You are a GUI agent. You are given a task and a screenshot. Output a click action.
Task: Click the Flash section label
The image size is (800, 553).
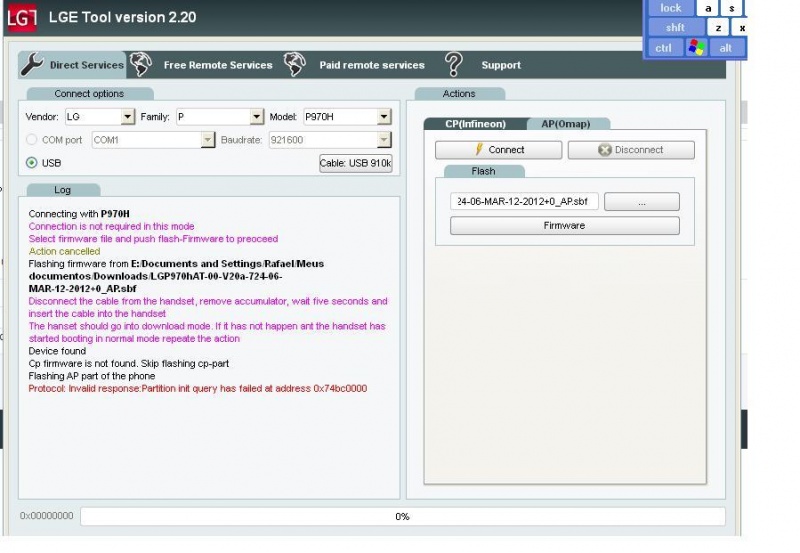point(483,171)
